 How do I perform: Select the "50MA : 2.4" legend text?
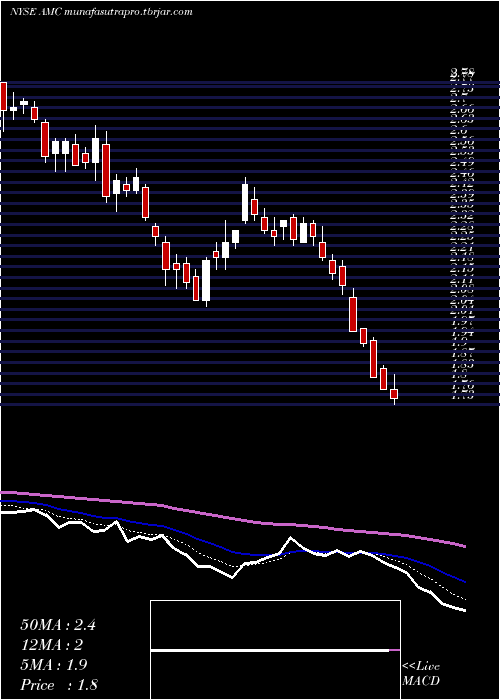tap(58, 625)
